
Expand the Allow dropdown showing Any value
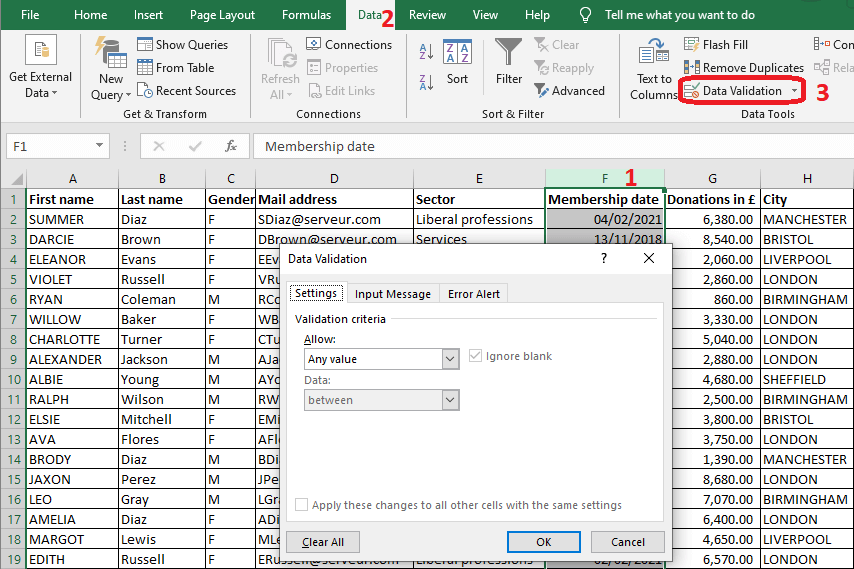point(450,359)
